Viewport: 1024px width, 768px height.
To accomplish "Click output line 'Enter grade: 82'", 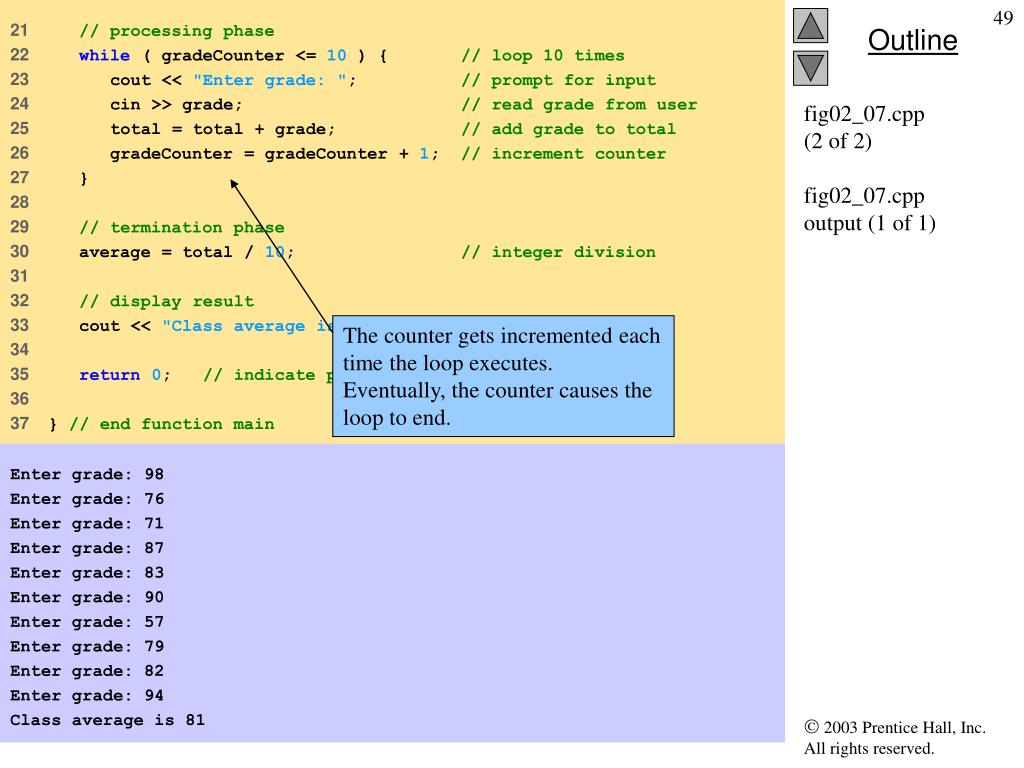I will click(x=87, y=671).
